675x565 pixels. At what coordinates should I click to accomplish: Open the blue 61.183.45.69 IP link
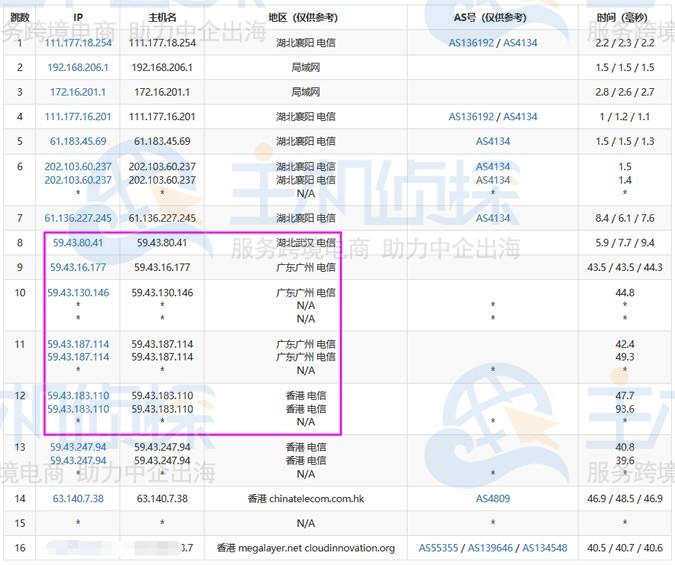(78, 141)
